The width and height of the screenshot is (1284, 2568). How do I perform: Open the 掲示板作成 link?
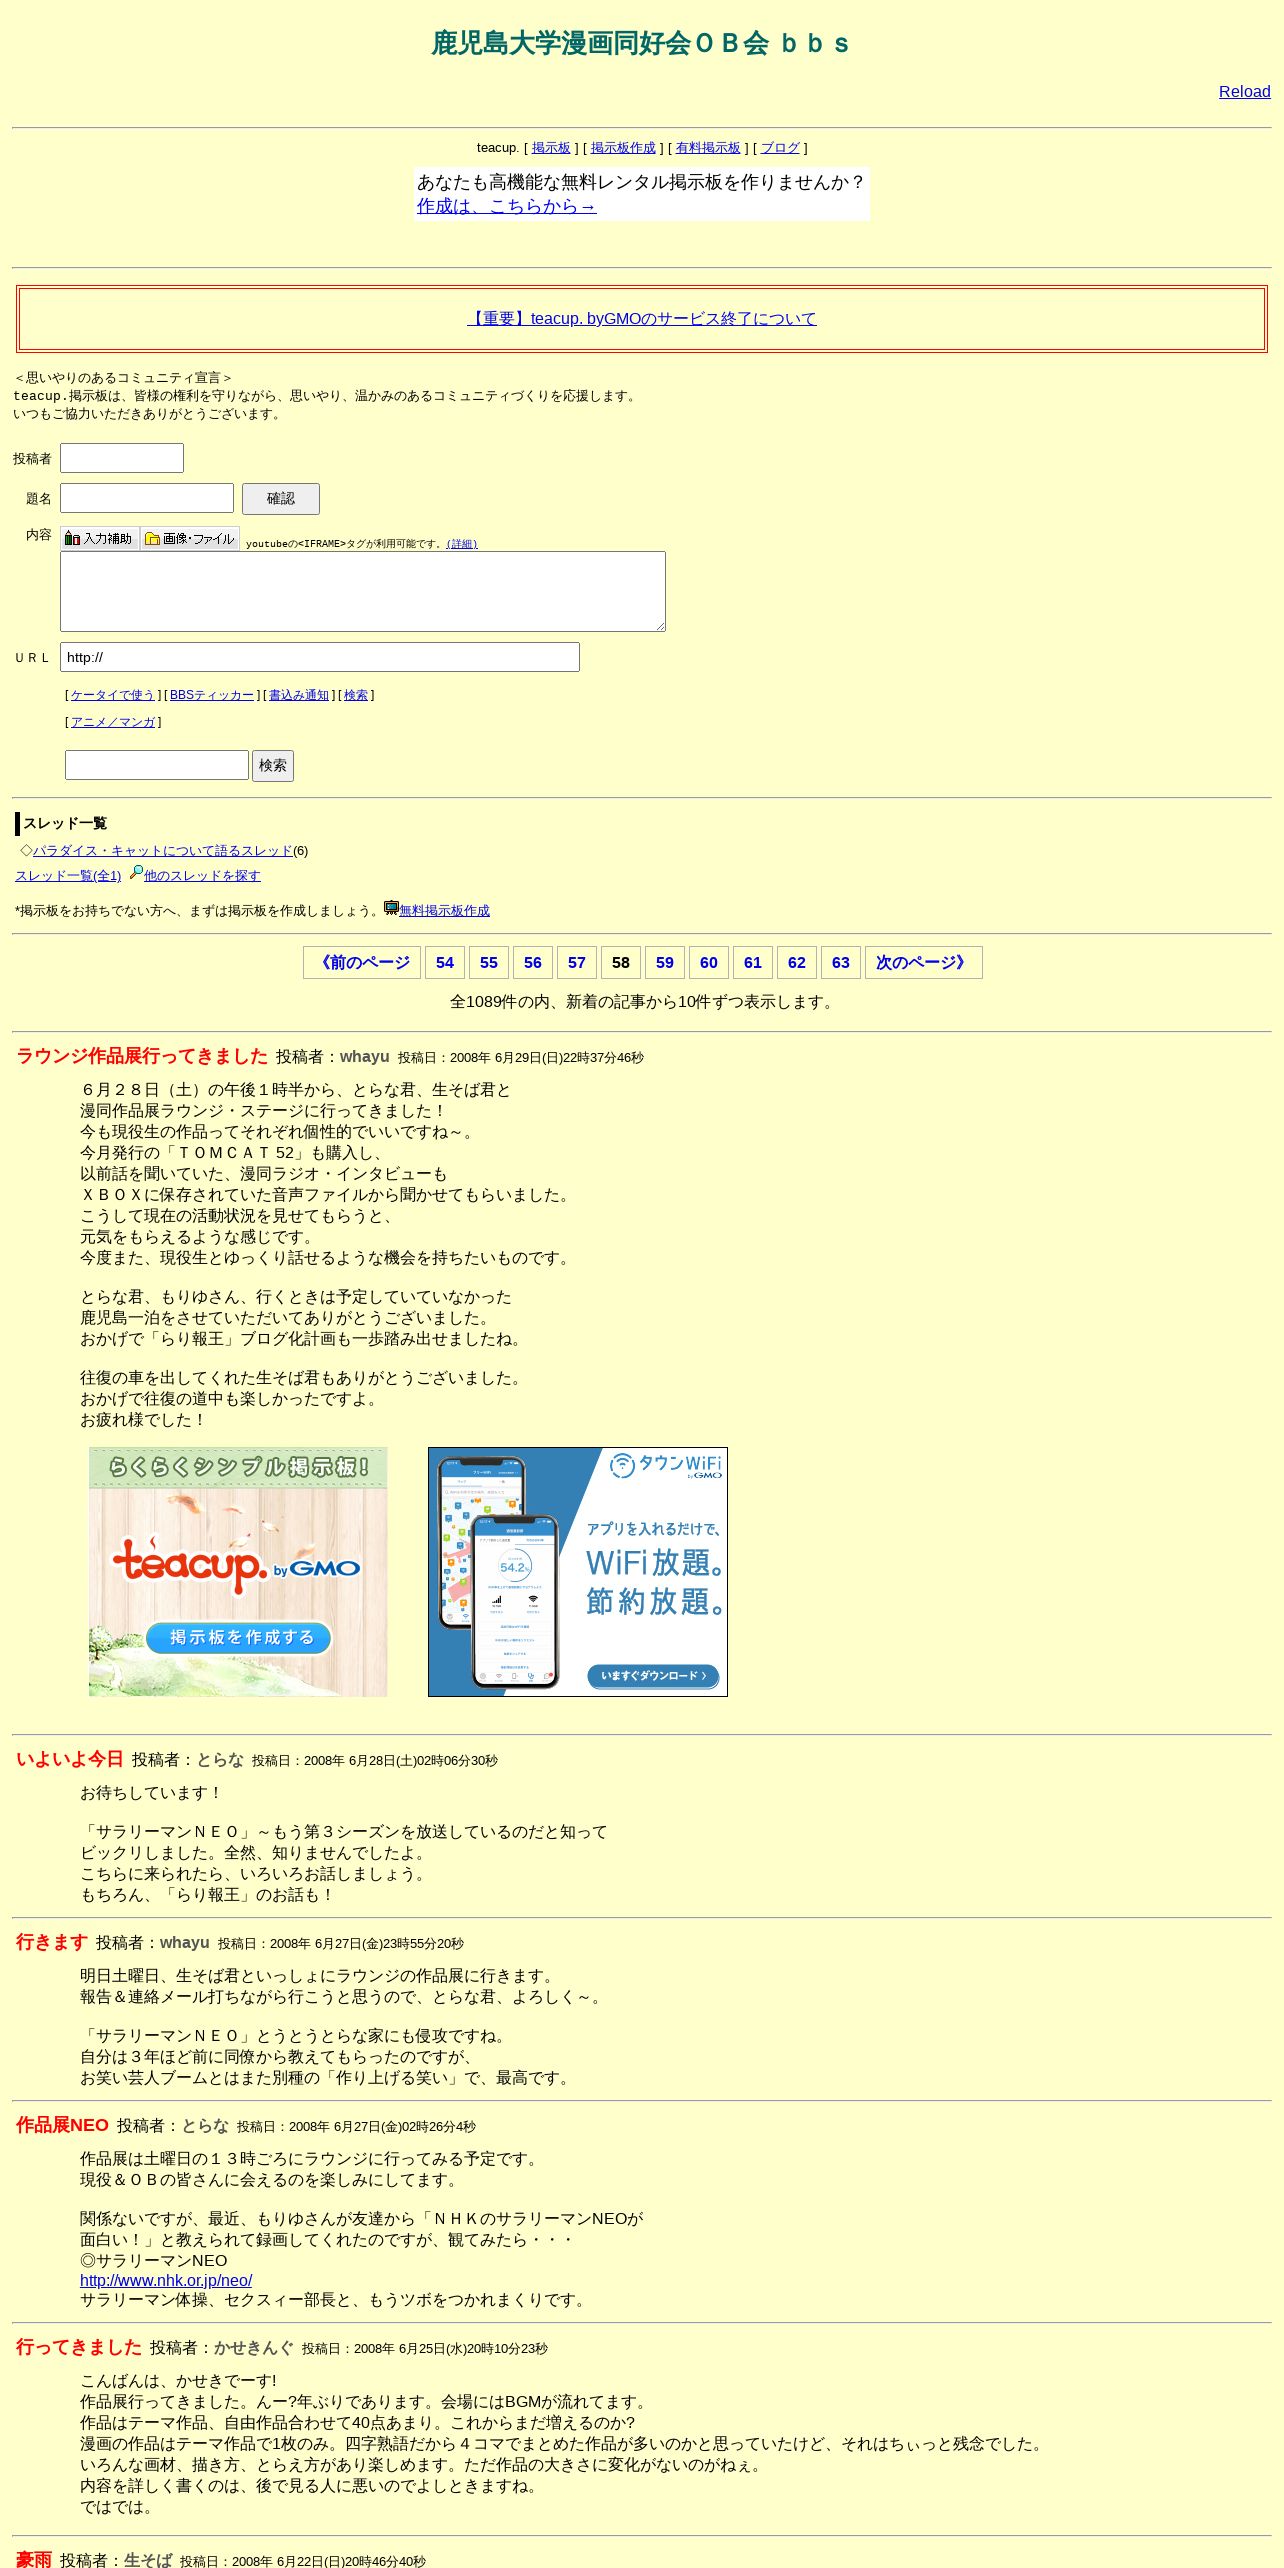[x=623, y=148]
